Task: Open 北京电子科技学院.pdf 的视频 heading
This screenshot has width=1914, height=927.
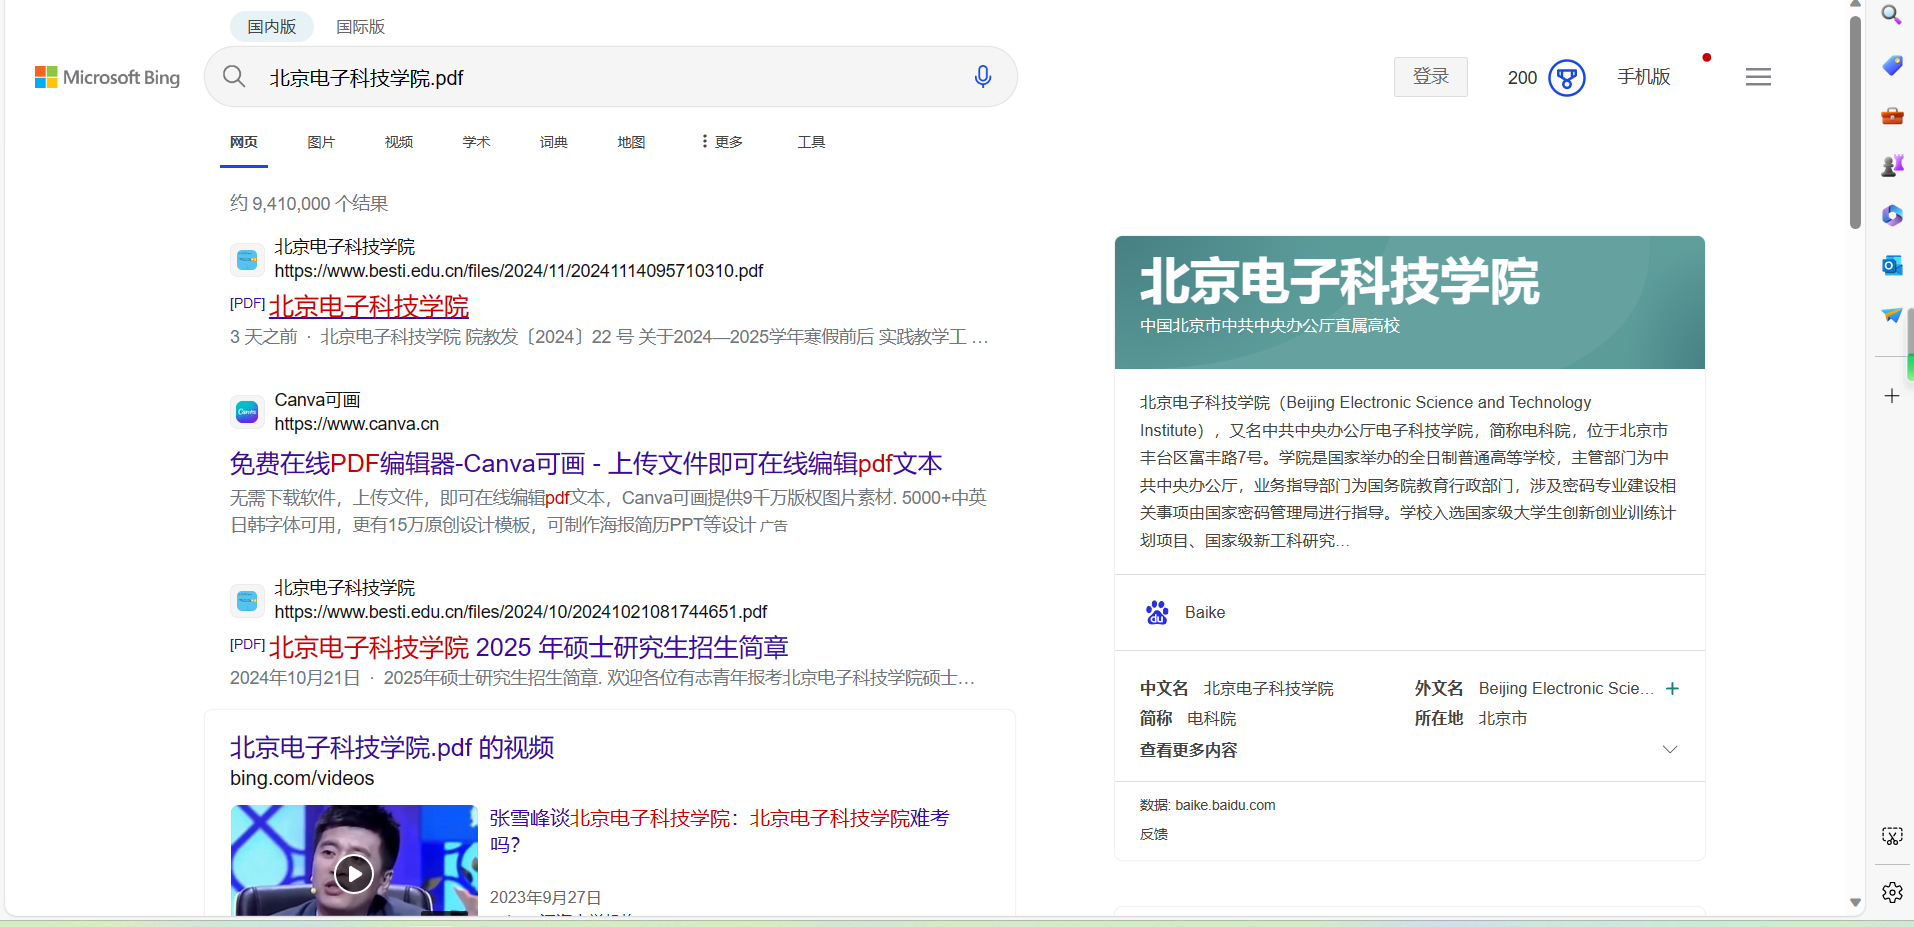Action: (x=392, y=747)
